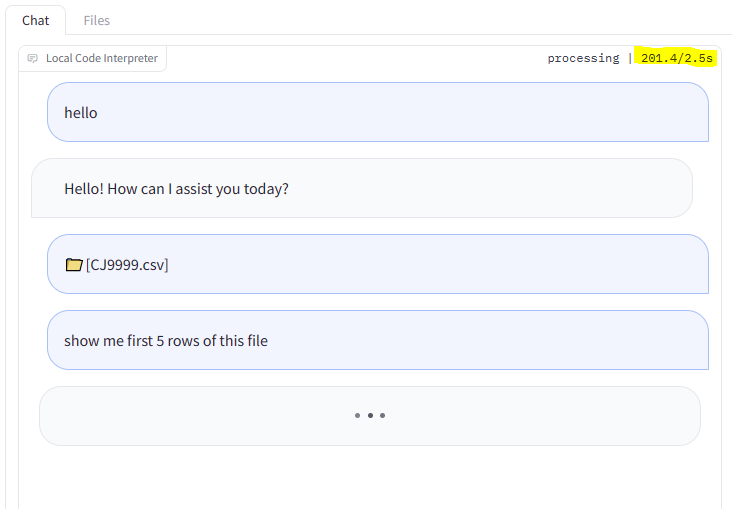The height and width of the screenshot is (509, 732).
Task: Click the separator bar before the timer
Action: [x=630, y=58]
